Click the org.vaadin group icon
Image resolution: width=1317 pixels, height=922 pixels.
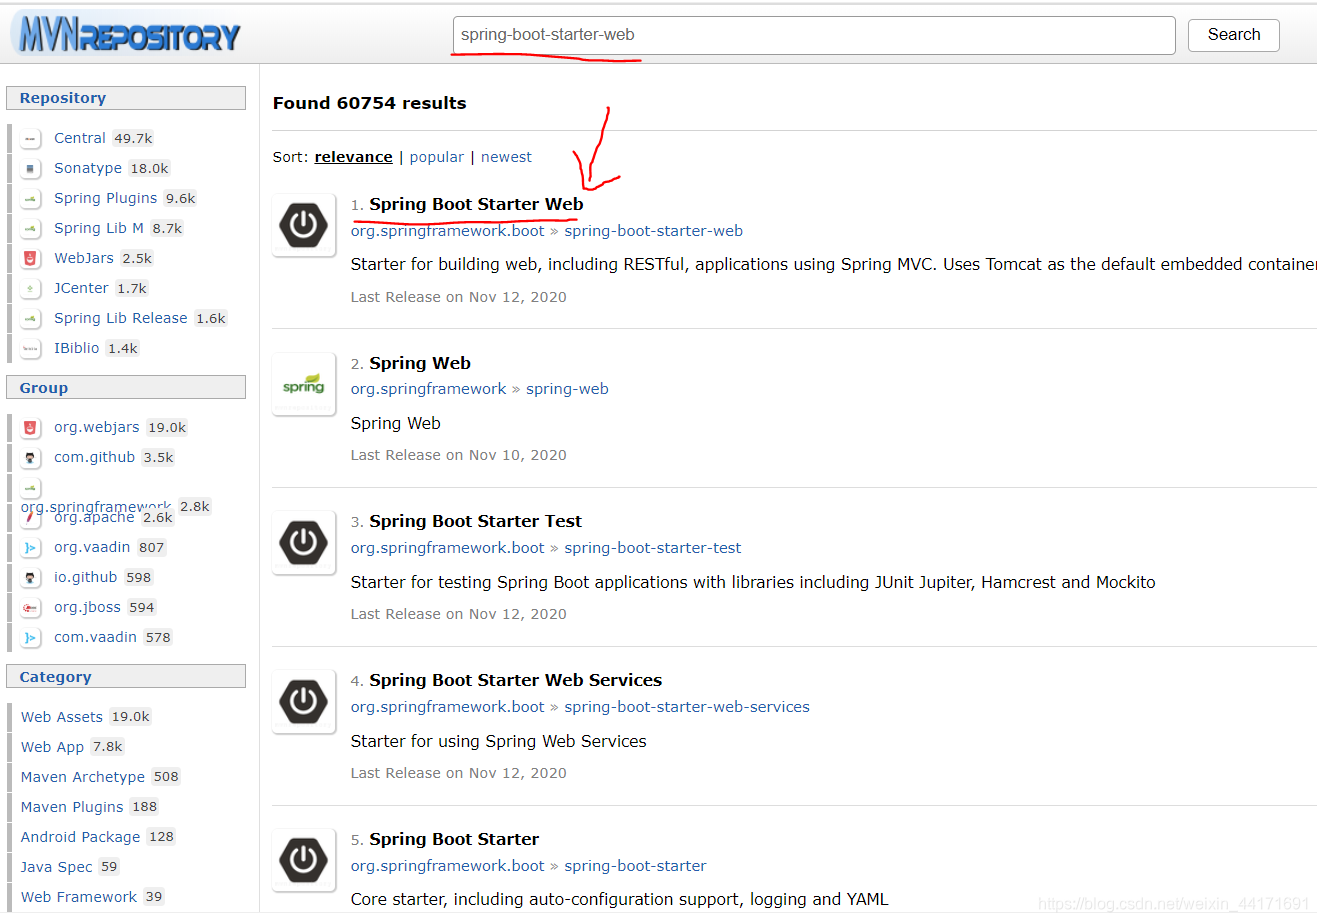pyautogui.click(x=30, y=548)
